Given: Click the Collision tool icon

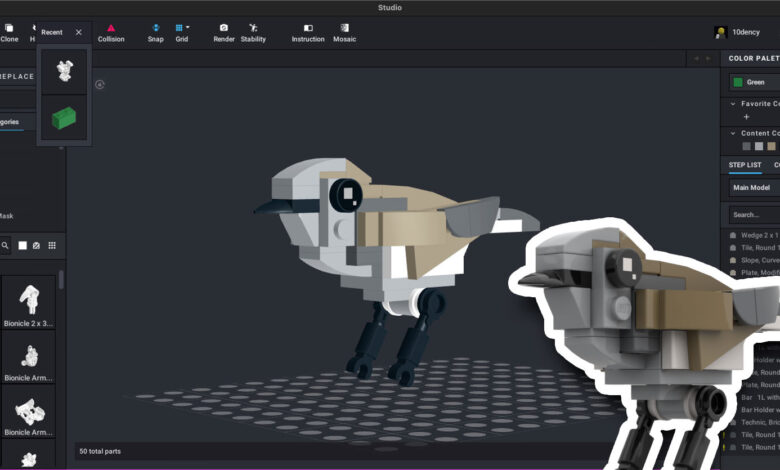Looking at the screenshot, I should 111,28.
